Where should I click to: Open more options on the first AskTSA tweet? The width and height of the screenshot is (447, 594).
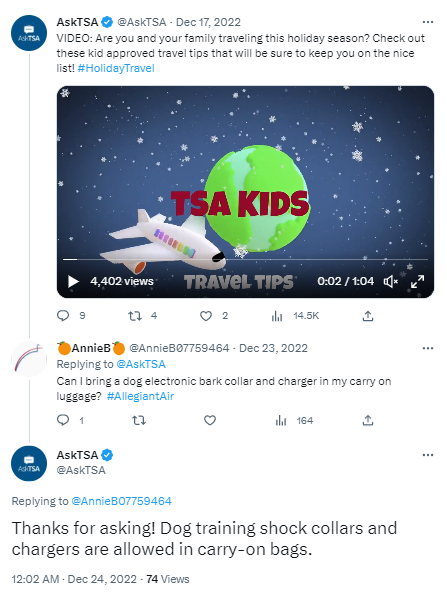(428, 22)
